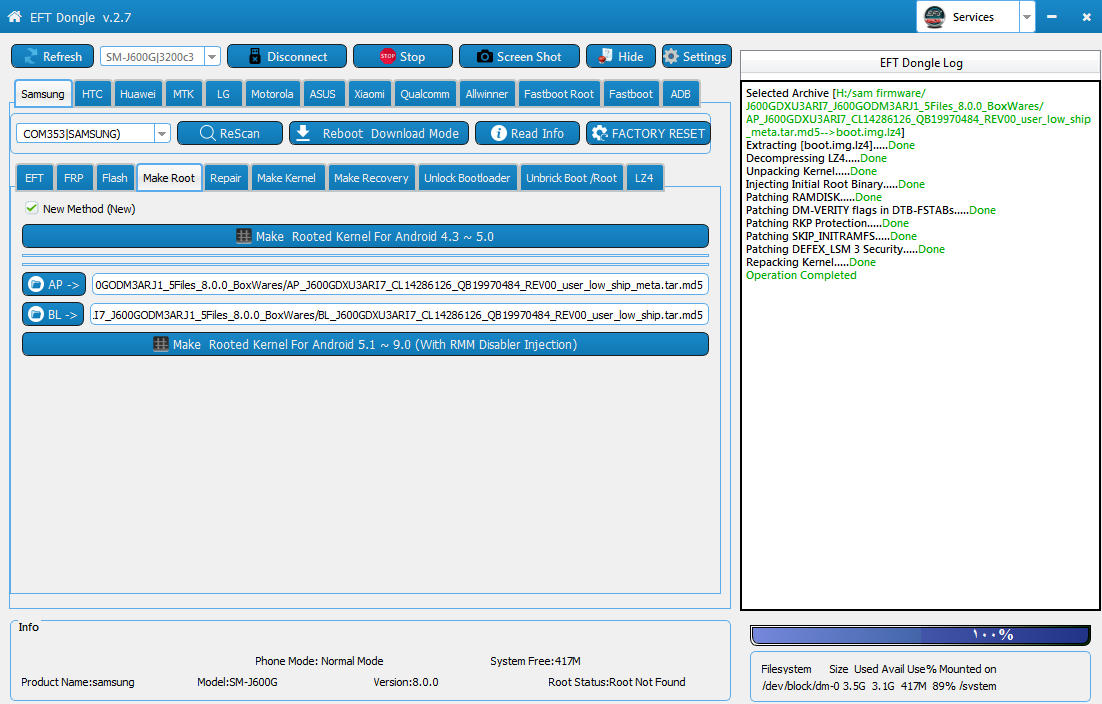This screenshot has height=704, width=1102.
Task: Click the Services logo icon
Action: [934, 16]
